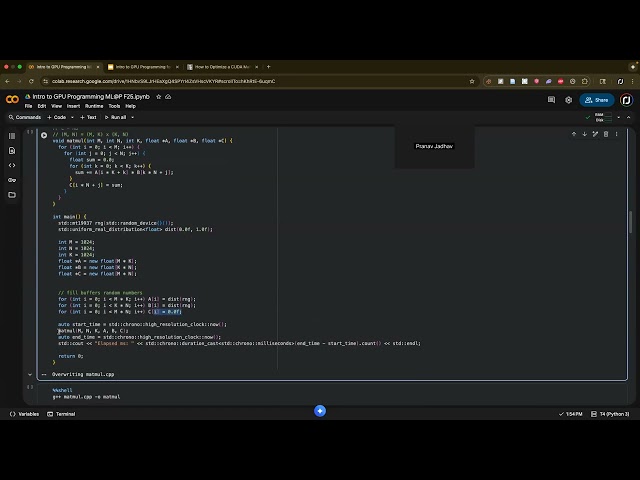Image resolution: width=640 pixels, height=480 pixels.
Task: Bookmark this page with the star in address bar
Action: coord(472,81)
